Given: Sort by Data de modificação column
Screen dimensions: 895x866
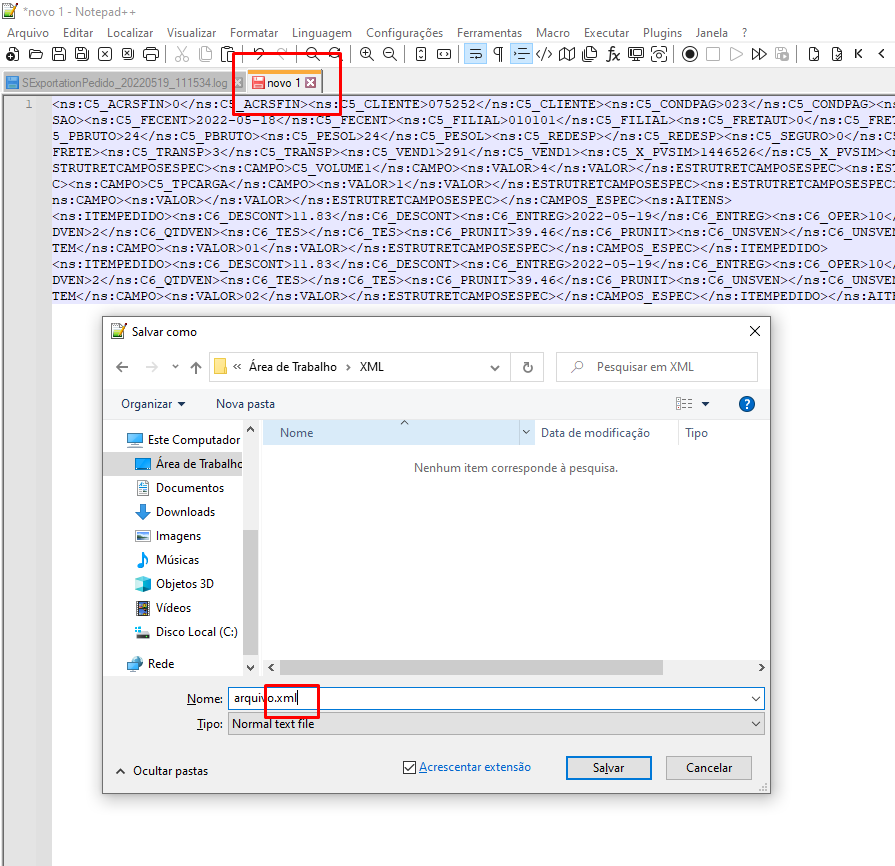Looking at the screenshot, I should (x=595, y=433).
